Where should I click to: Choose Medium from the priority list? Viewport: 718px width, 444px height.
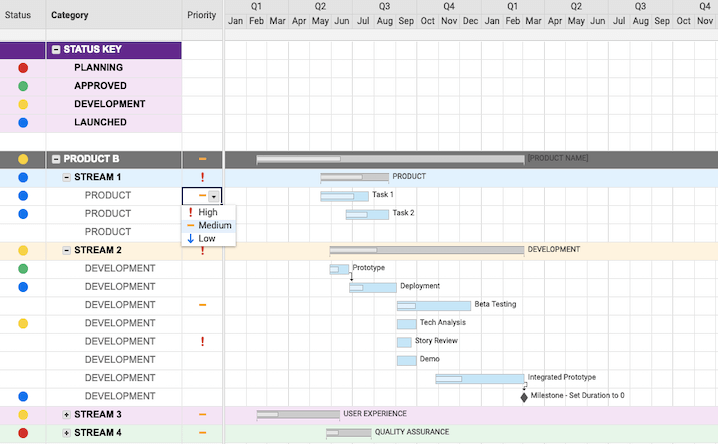click(214, 226)
